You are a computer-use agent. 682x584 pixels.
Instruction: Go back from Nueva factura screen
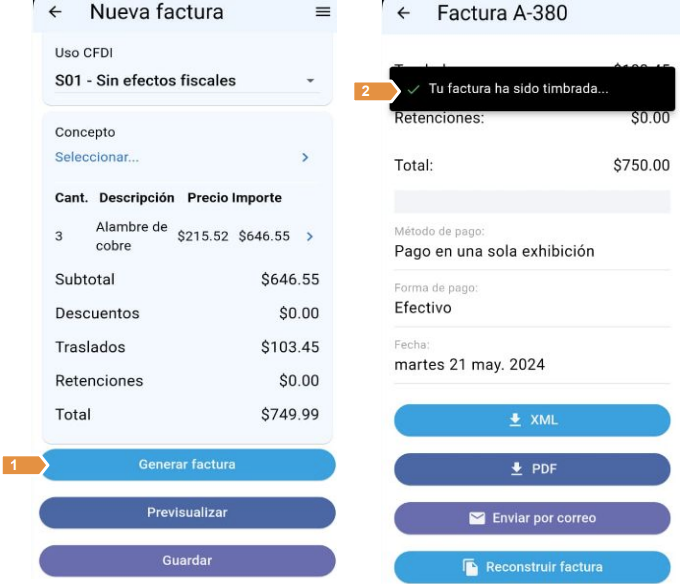pyautogui.click(x=55, y=12)
